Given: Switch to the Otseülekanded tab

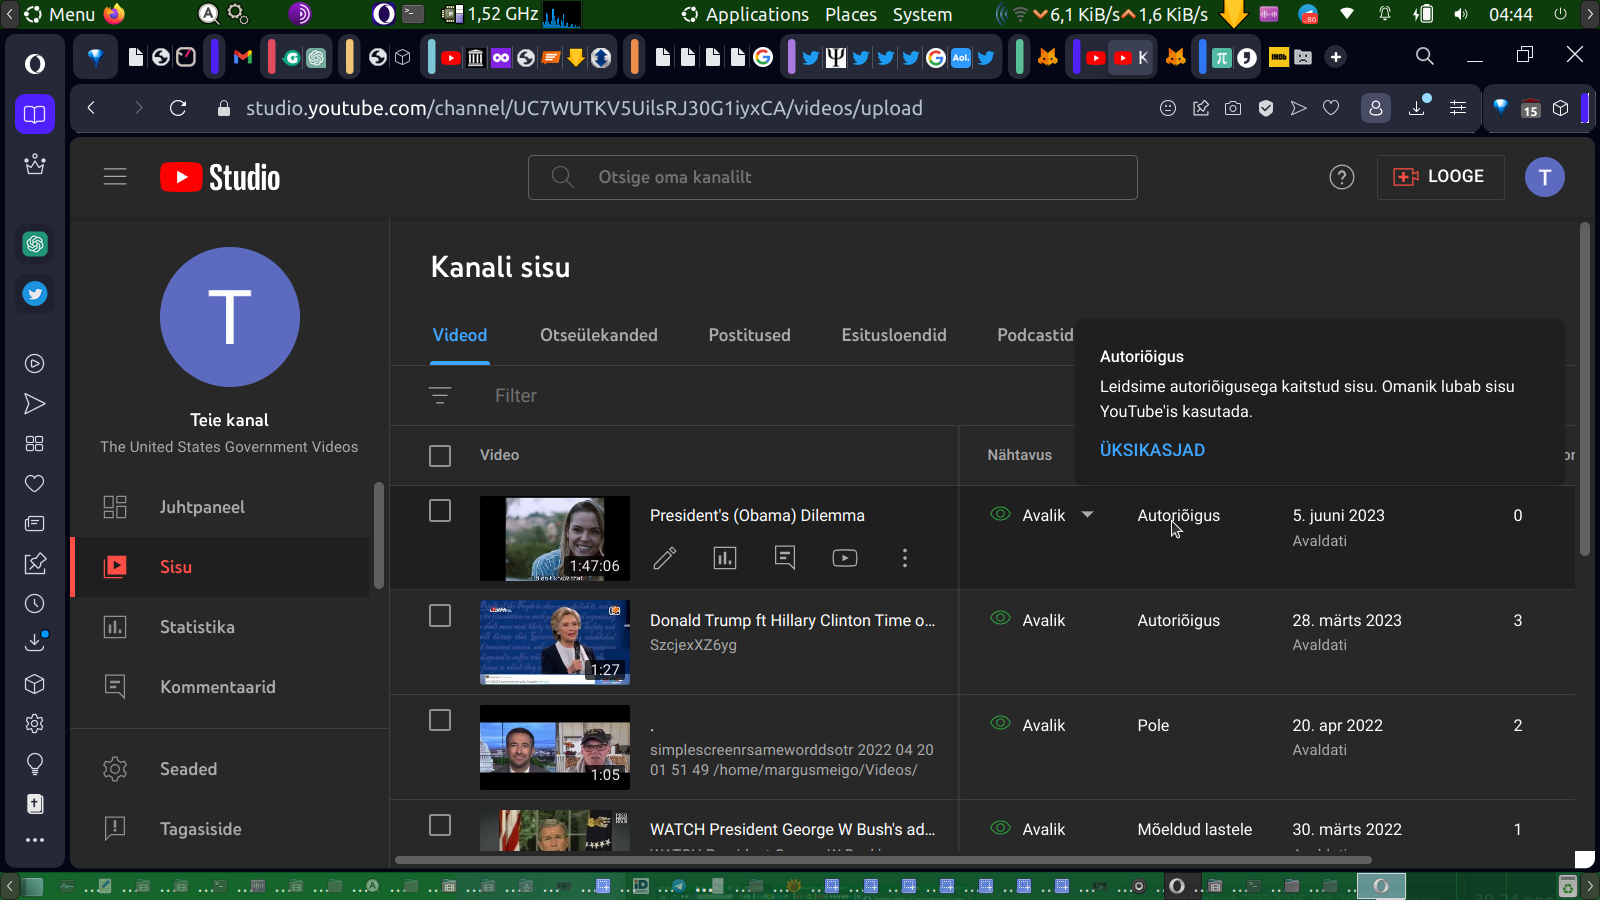Looking at the screenshot, I should pos(599,335).
